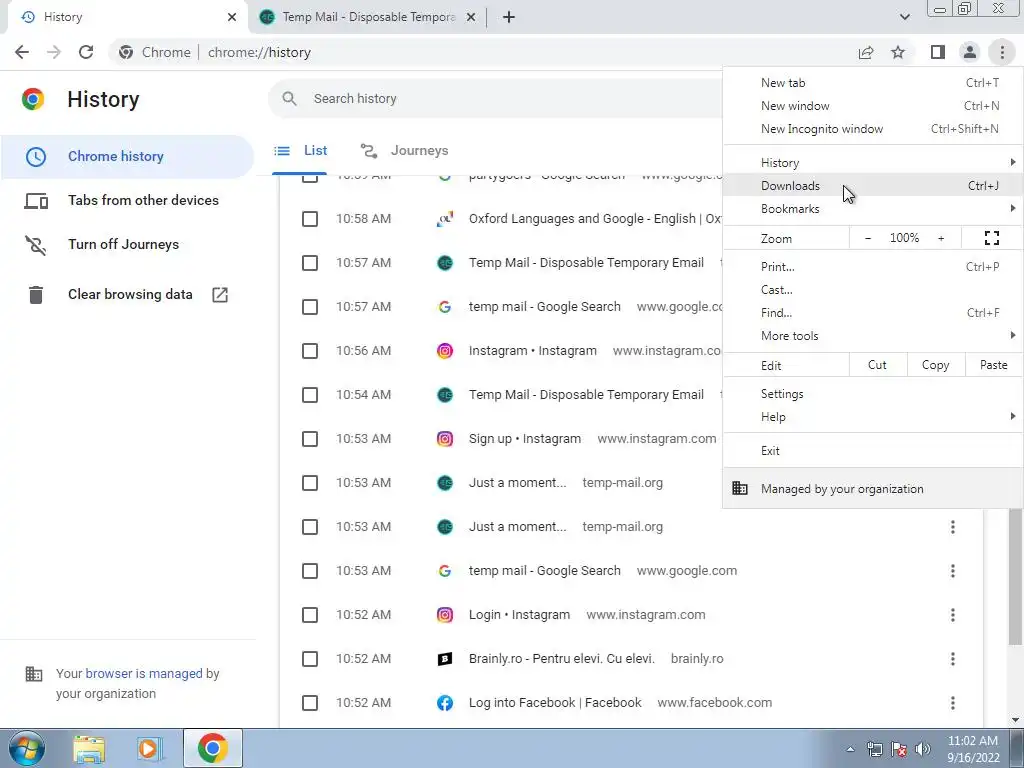Expand the More tools submenu
This screenshot has height=768, width=1024.
coord(872,336)
